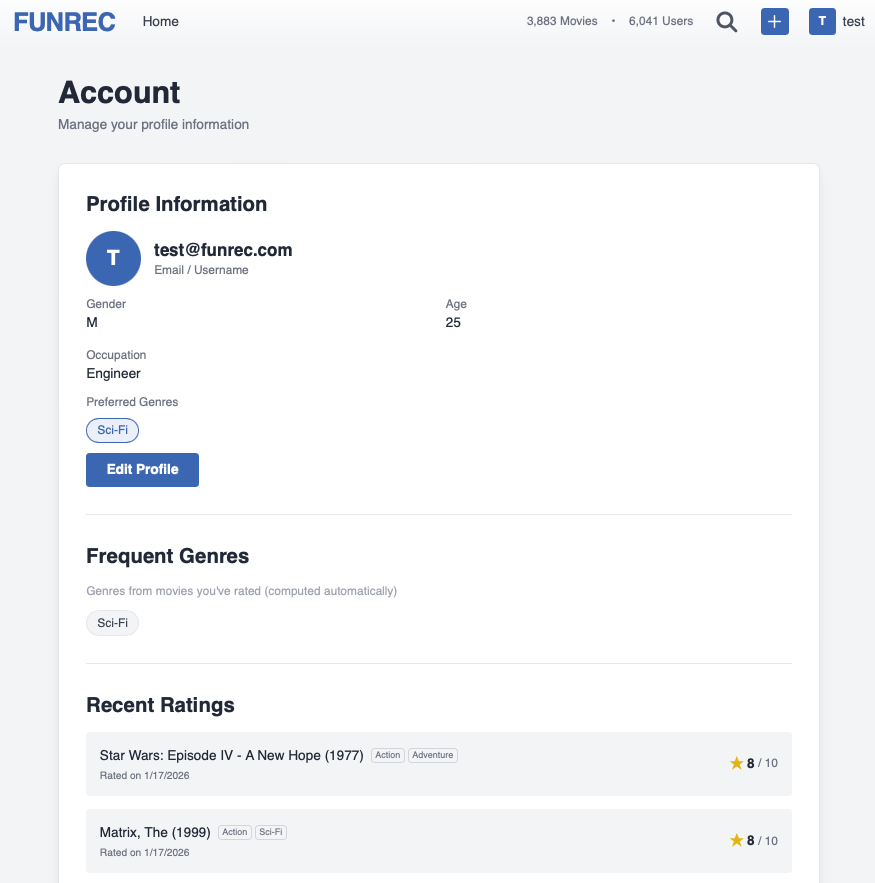The height and width of the screenshot is (883, 875).
Task: Open the user avatar menu beside test
Action: coord(822,22)
